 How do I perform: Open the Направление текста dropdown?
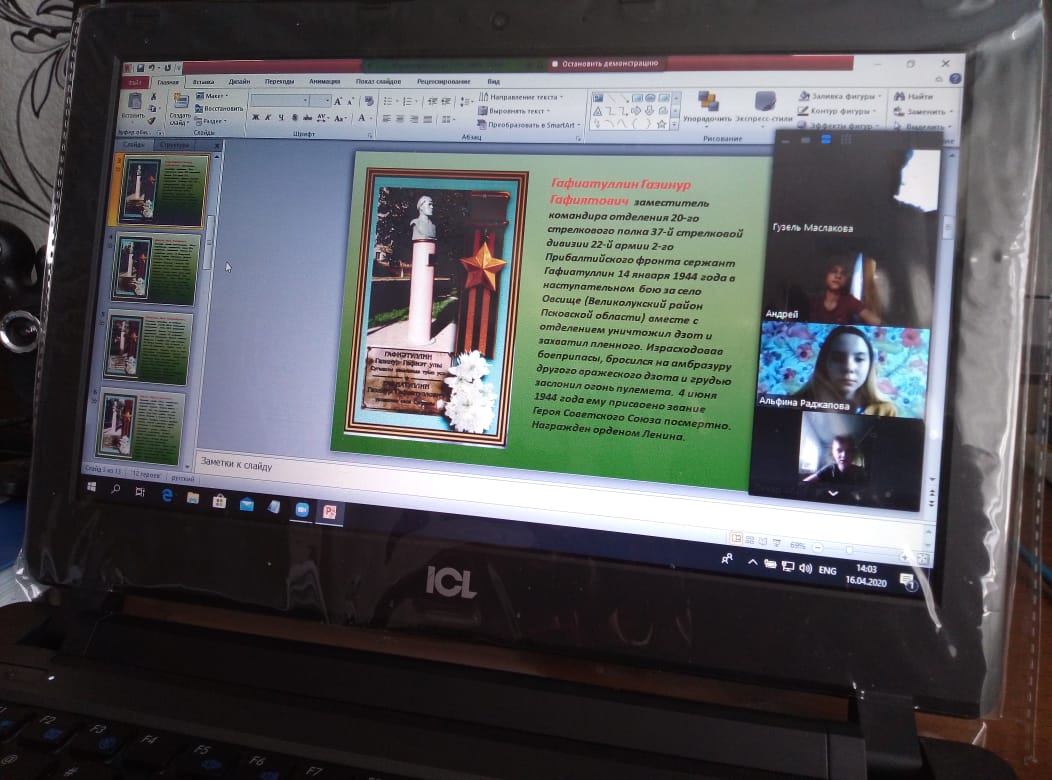[x=520, y=97]
